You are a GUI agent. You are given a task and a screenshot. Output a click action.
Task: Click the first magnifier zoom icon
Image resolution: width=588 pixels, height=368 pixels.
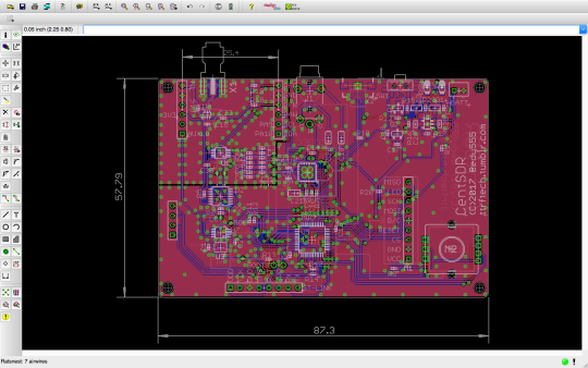click(124, 6)
